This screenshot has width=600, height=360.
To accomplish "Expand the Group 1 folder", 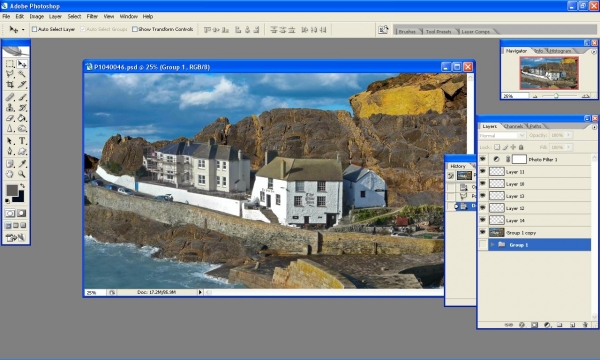I will [x=493, y=244].
